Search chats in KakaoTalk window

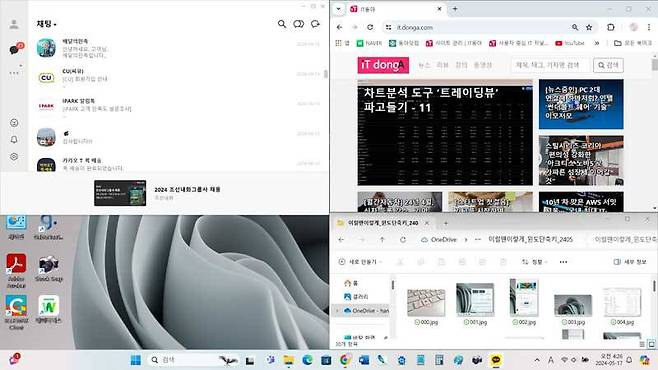point(282,24)
